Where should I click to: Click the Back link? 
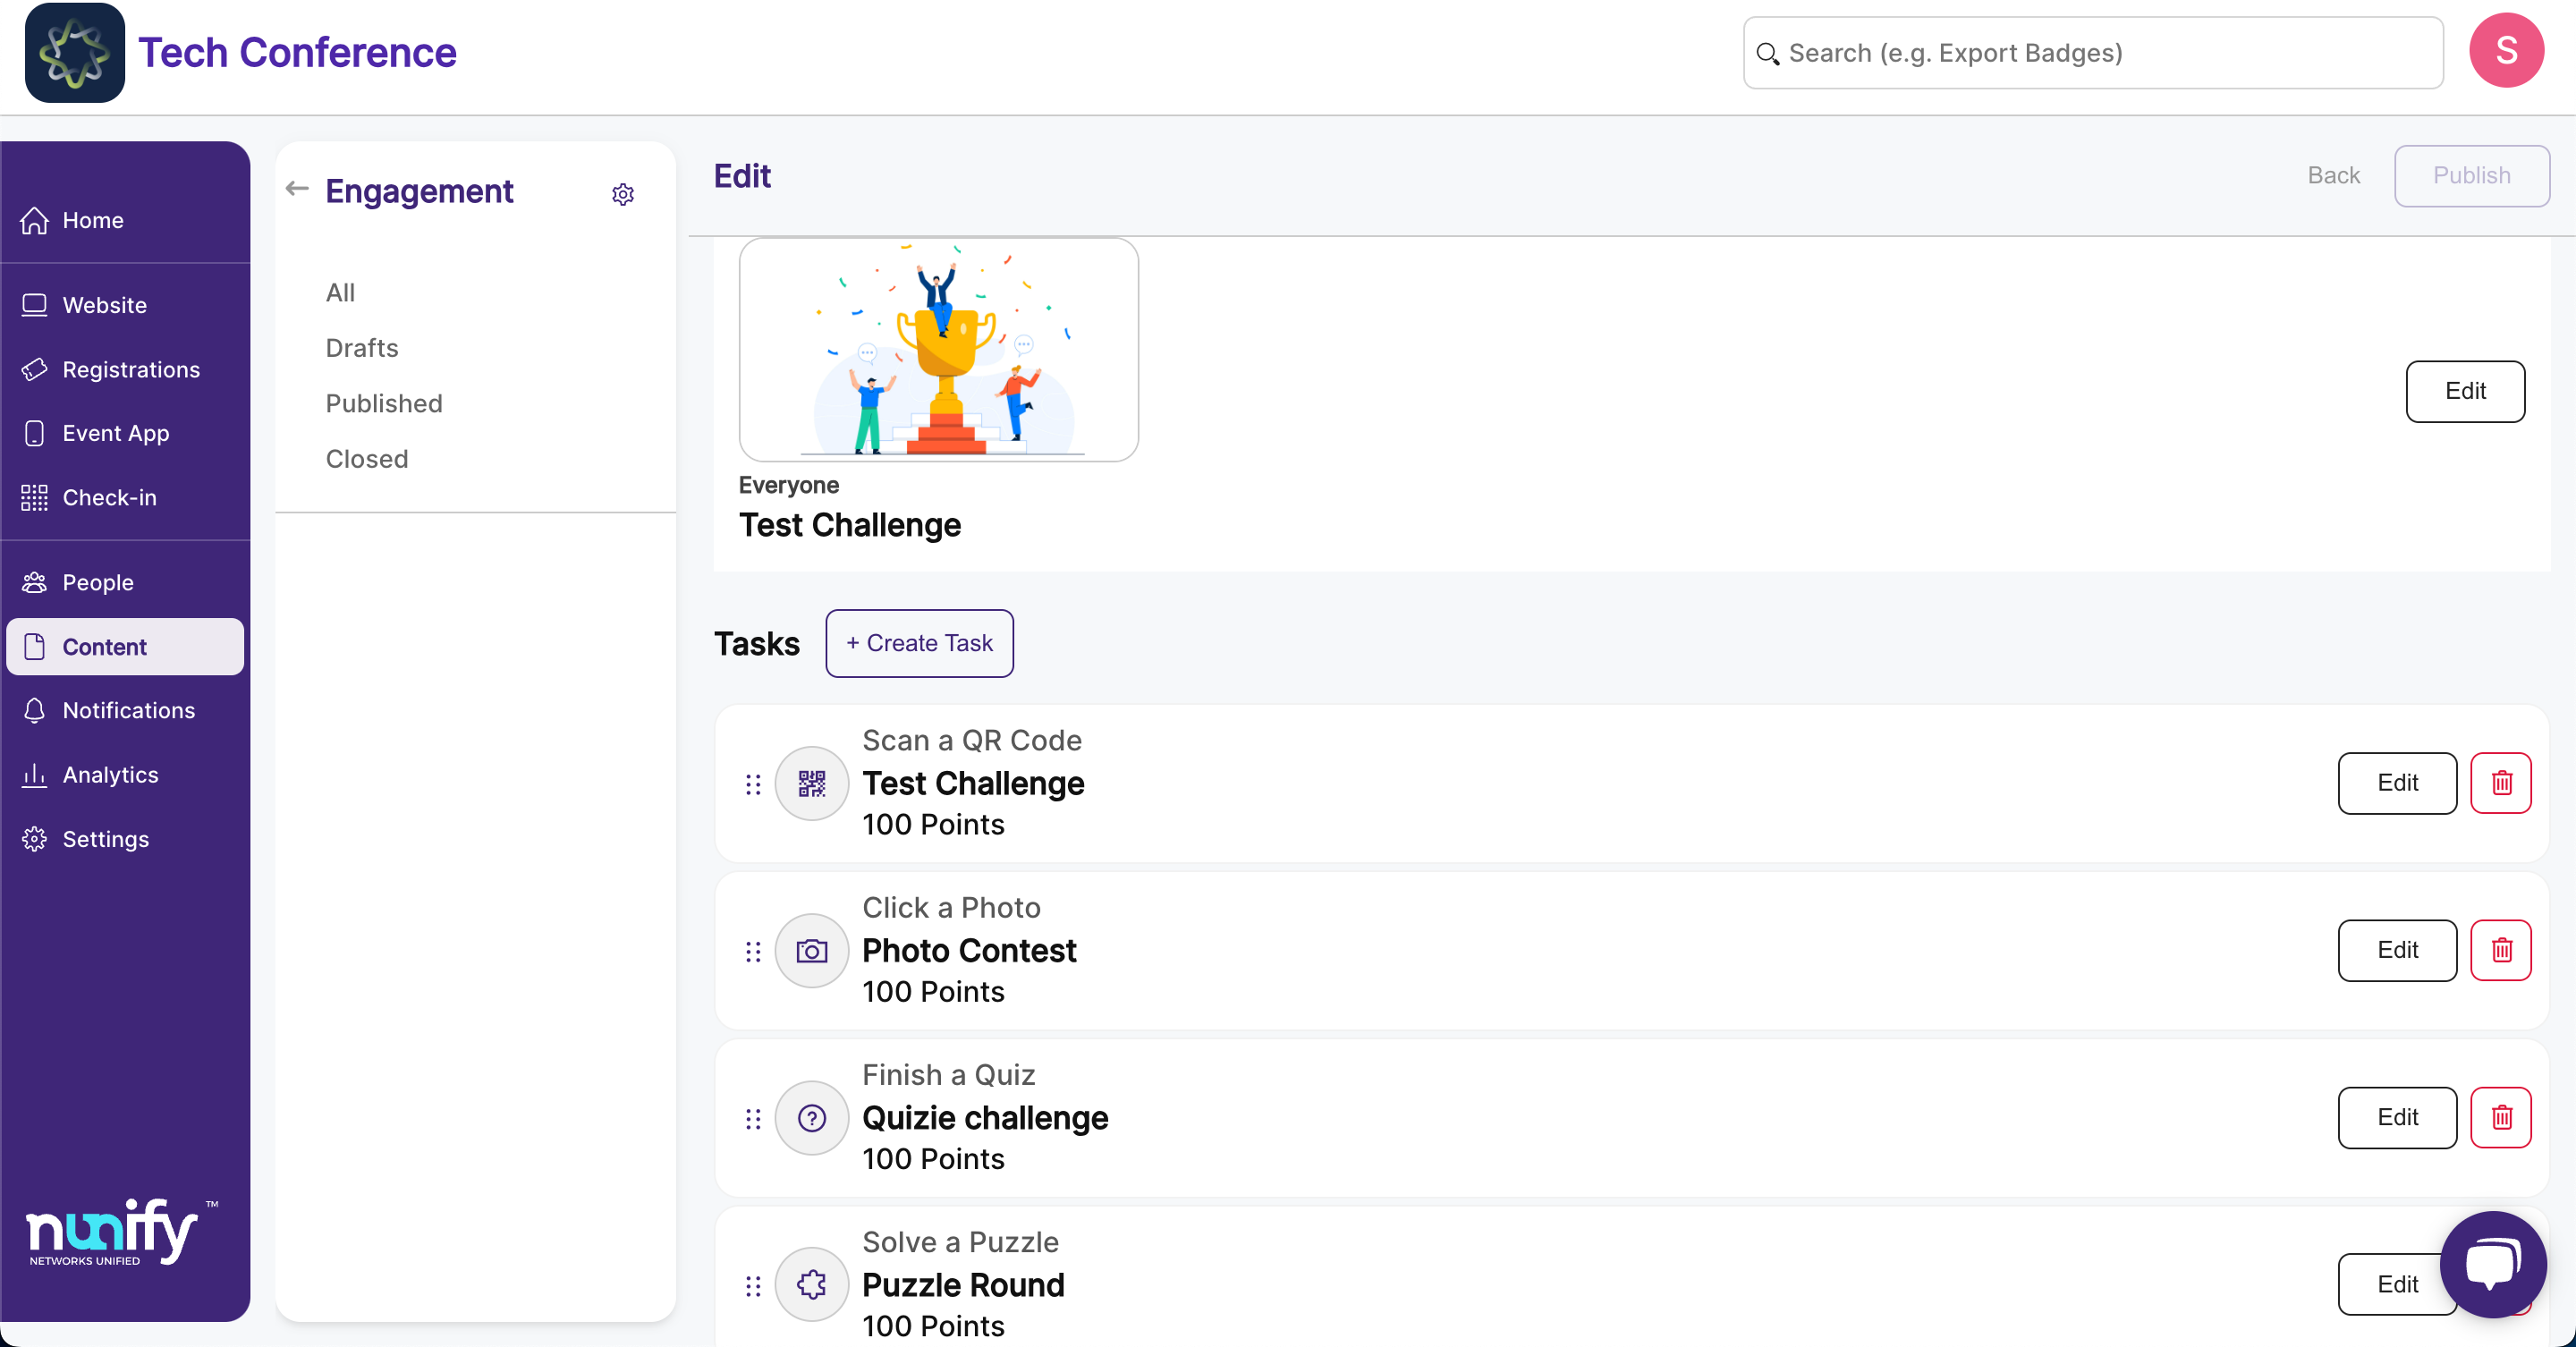click(x=2333, y=176)
